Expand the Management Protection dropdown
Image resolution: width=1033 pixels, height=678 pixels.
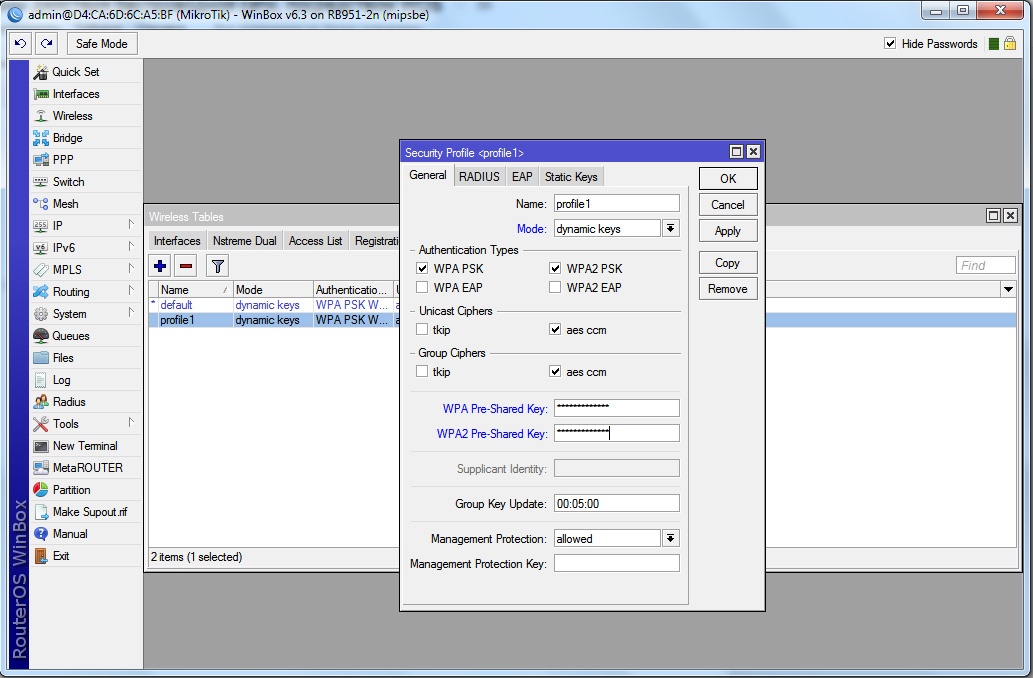tap(671, 538)
